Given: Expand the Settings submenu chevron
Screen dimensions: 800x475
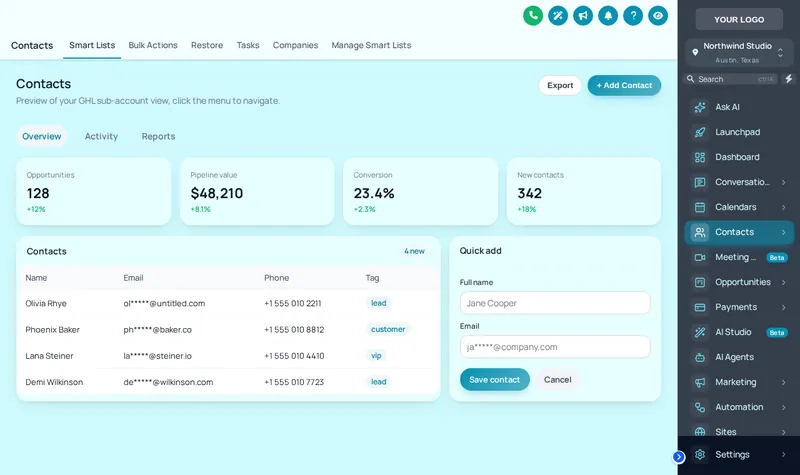Looking at the screenshot, I should pos(783,455).
